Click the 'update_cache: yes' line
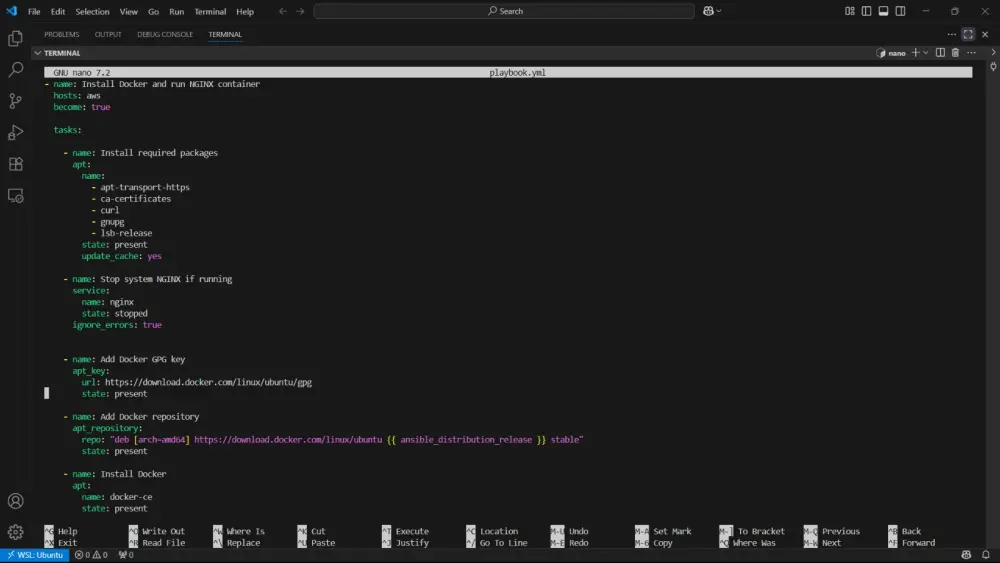Viewport: 1000px width, 563px height. pyautogui.click(x=121, y=256)
